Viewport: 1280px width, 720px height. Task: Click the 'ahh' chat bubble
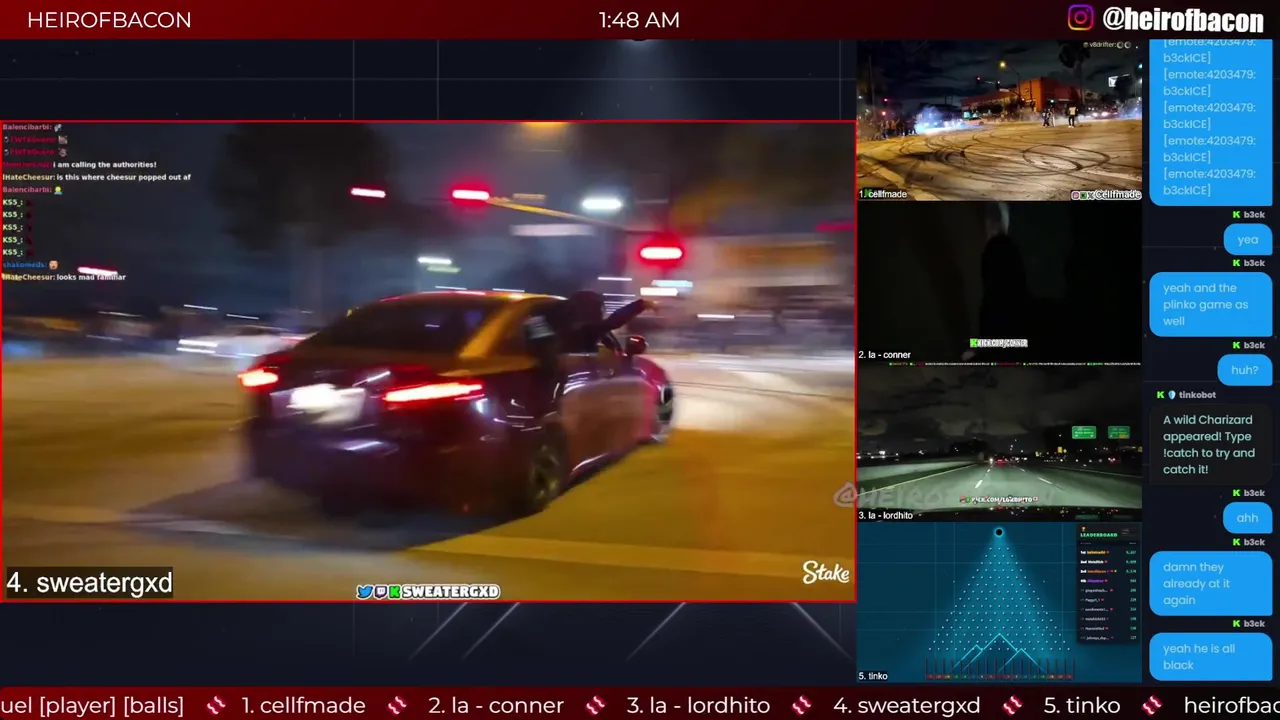pyautogui.click(x=1247, y=517)
